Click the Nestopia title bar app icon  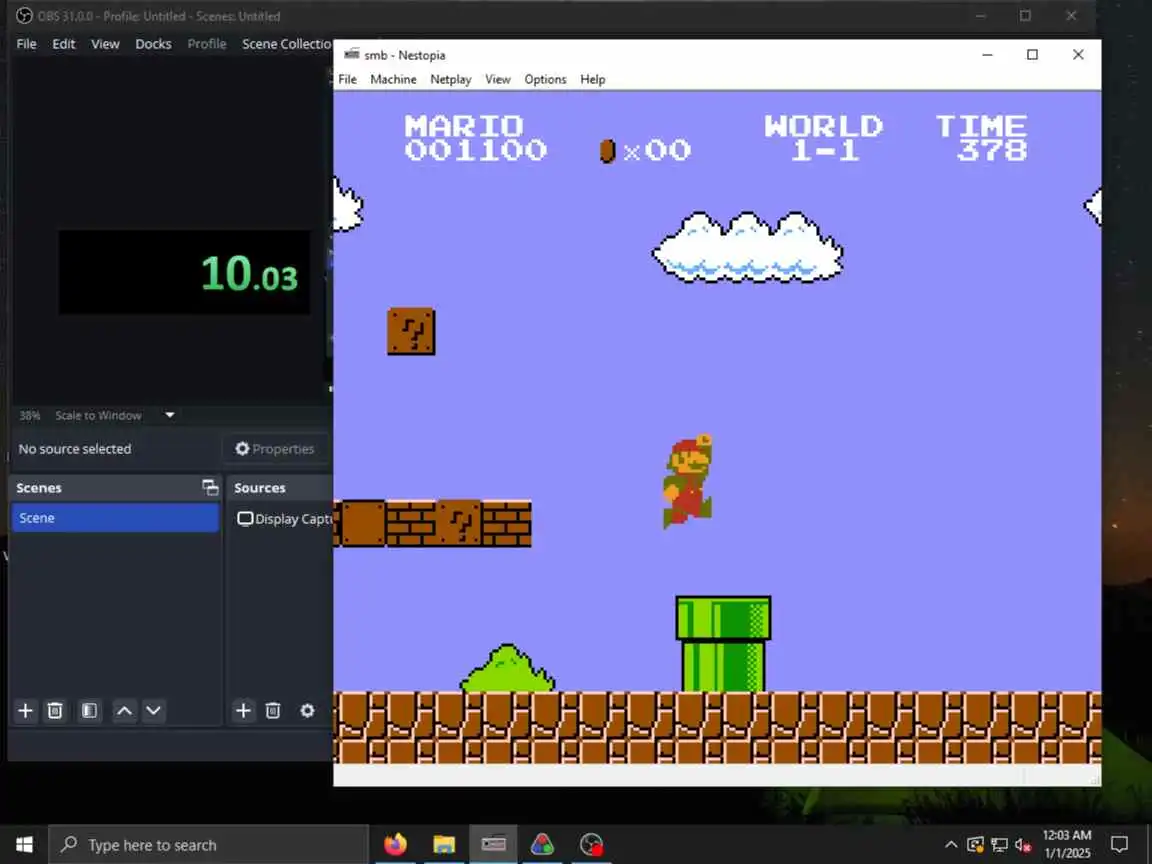click(x=352, y=54)
